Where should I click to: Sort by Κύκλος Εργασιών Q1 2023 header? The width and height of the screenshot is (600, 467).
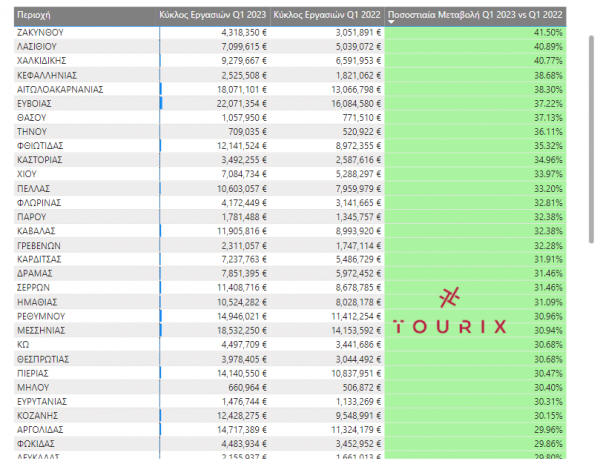214,14
